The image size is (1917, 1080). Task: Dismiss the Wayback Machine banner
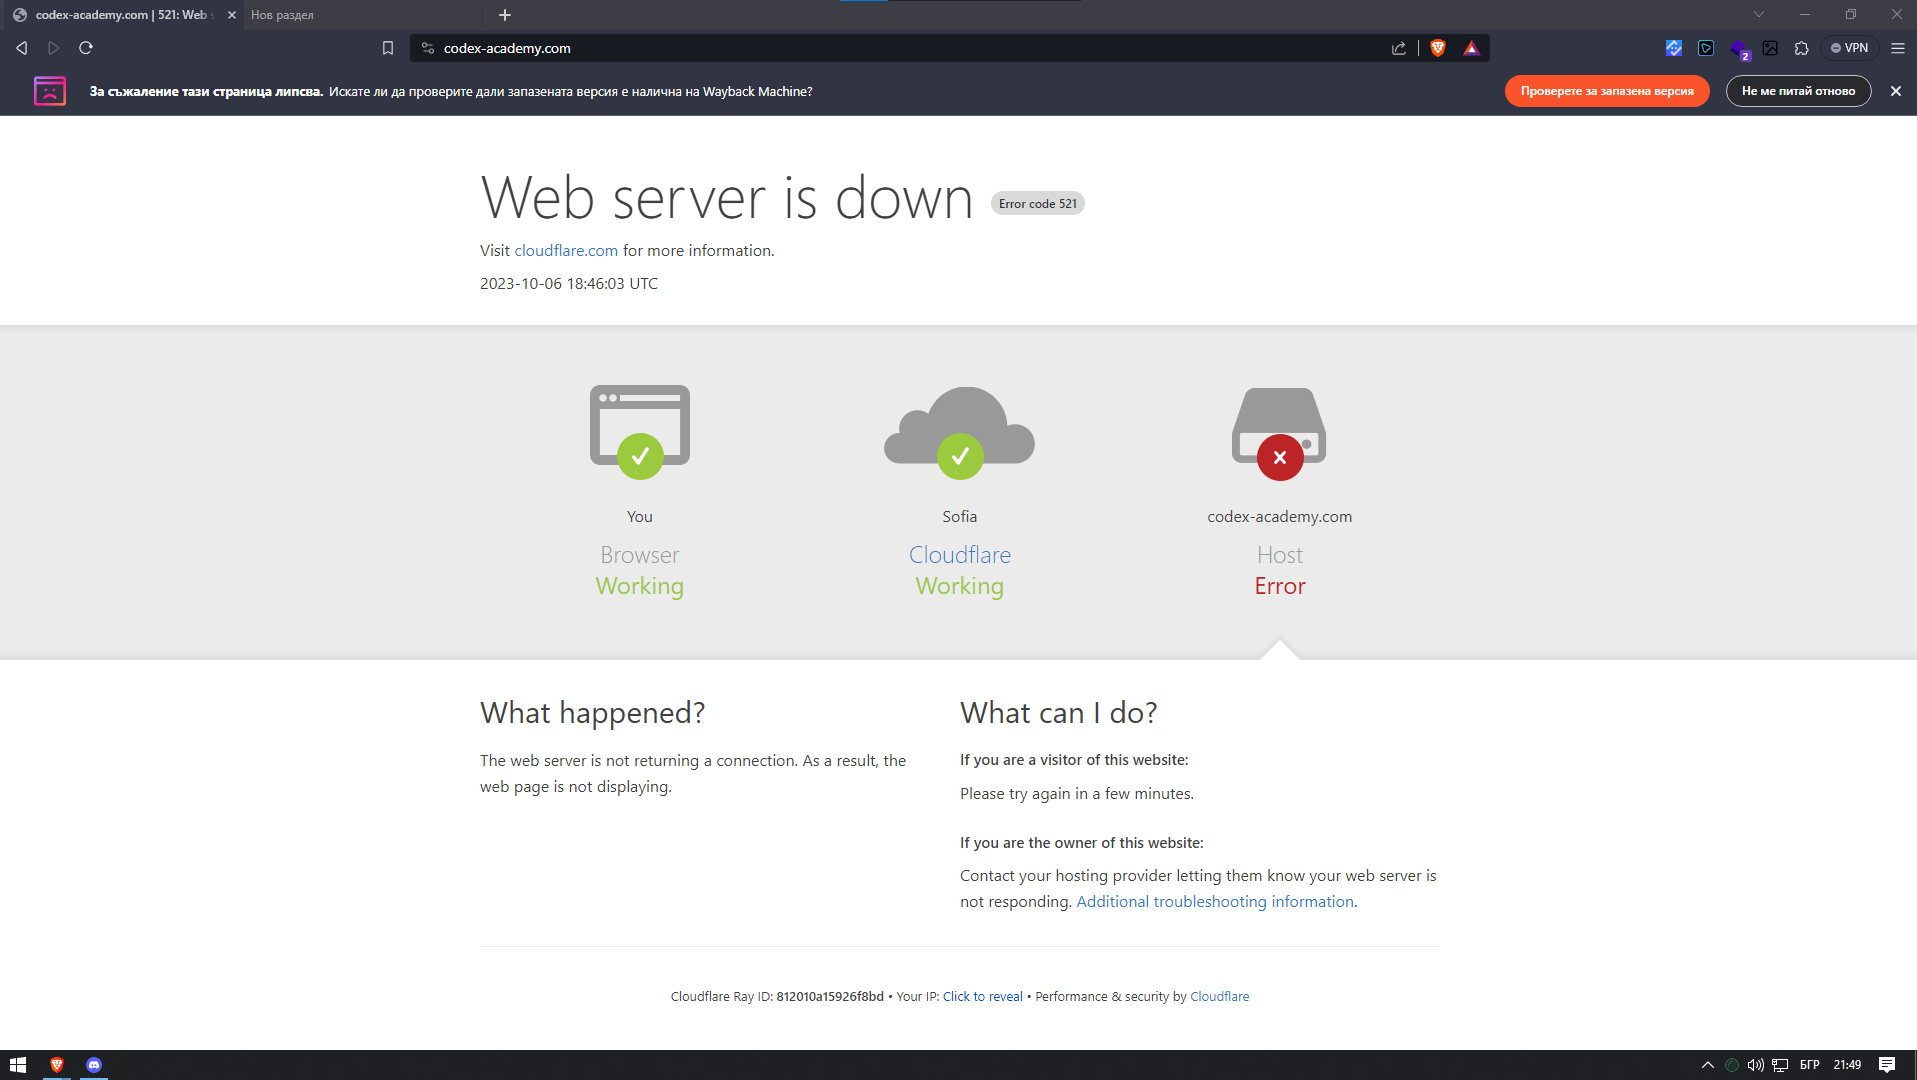(1895, 91)
